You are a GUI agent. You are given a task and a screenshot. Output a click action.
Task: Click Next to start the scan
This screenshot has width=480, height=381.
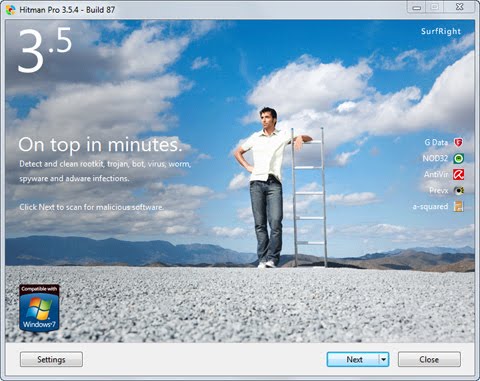(353, 359)
